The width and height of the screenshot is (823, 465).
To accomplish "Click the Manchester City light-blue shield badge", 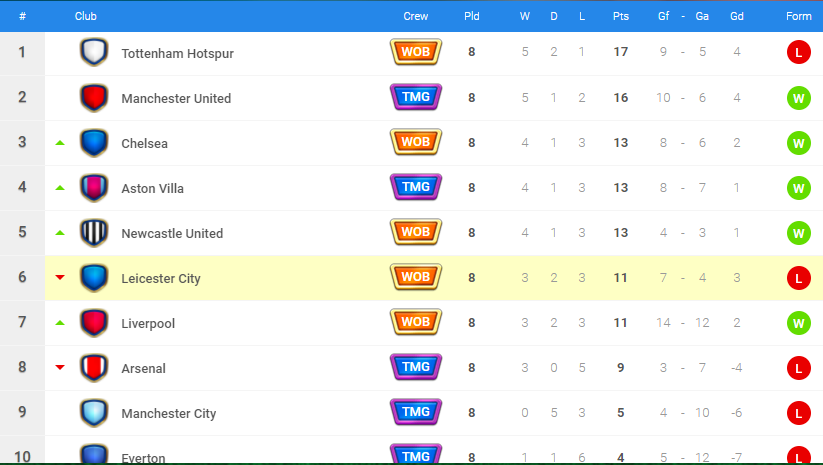I will [x=94, y=413].
